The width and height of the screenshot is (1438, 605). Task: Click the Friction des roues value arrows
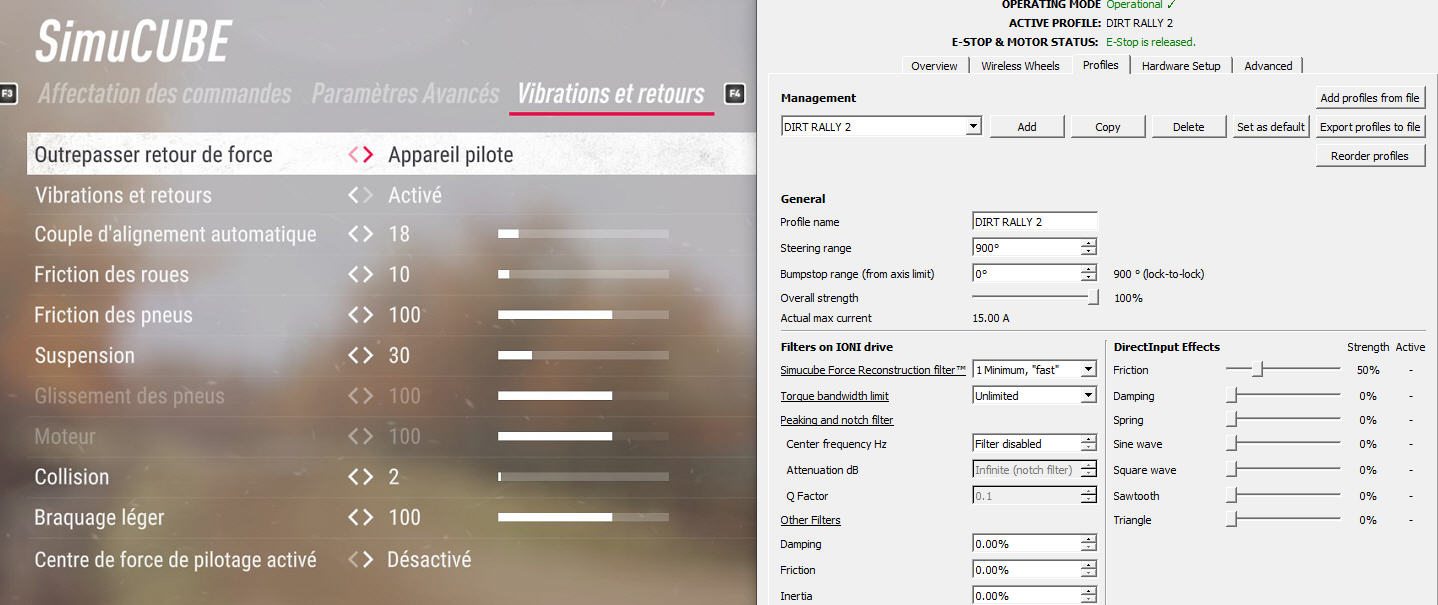[361, 274]
